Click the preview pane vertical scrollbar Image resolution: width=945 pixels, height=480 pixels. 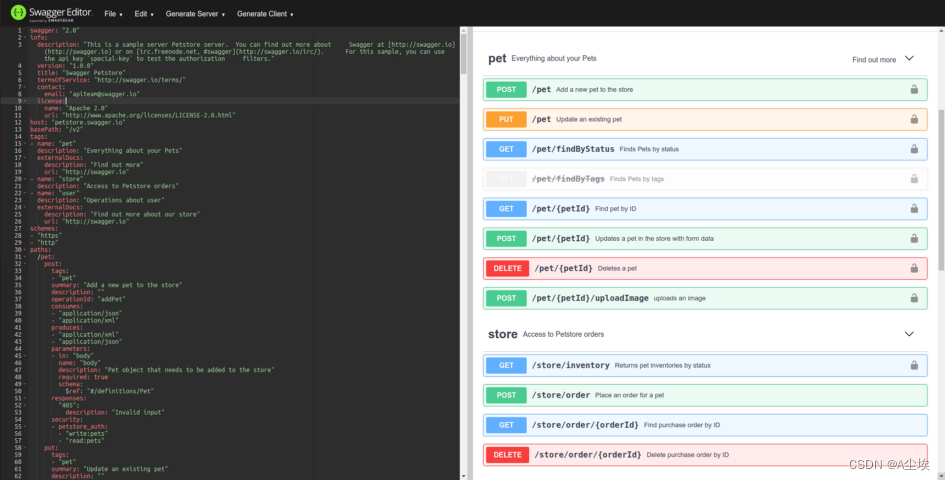941,188
